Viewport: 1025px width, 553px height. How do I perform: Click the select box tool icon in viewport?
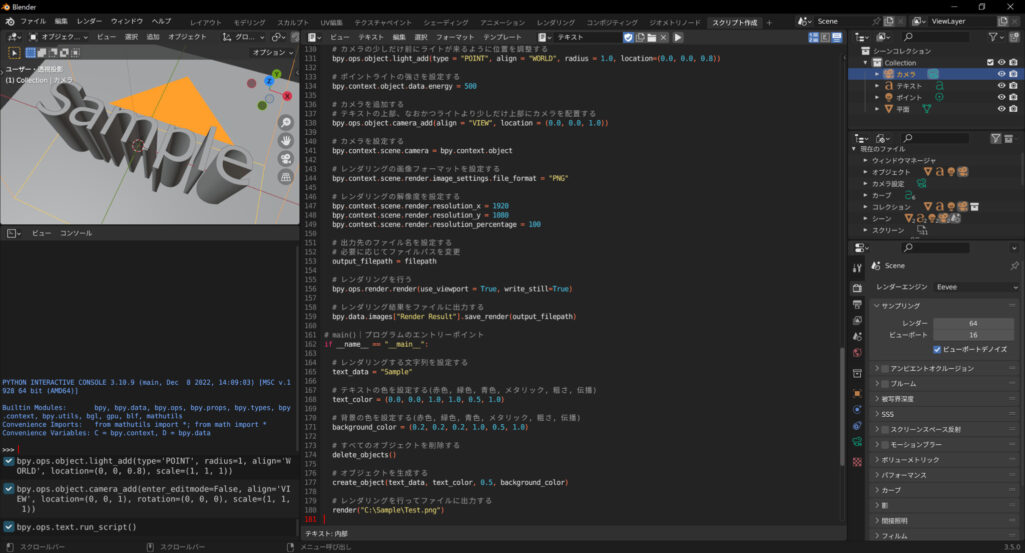pos(14,52)
